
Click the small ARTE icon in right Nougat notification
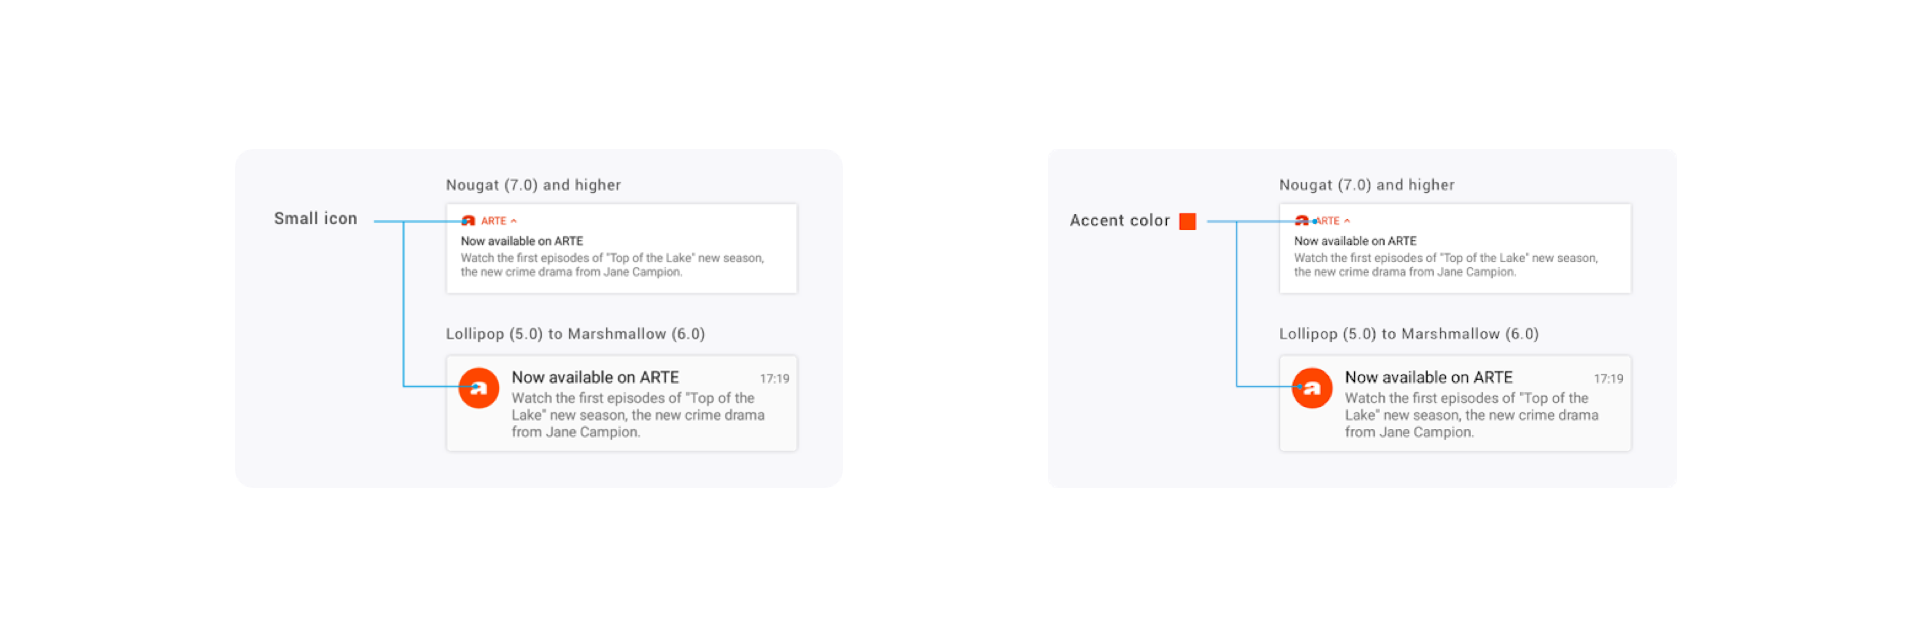(1302, 221)
